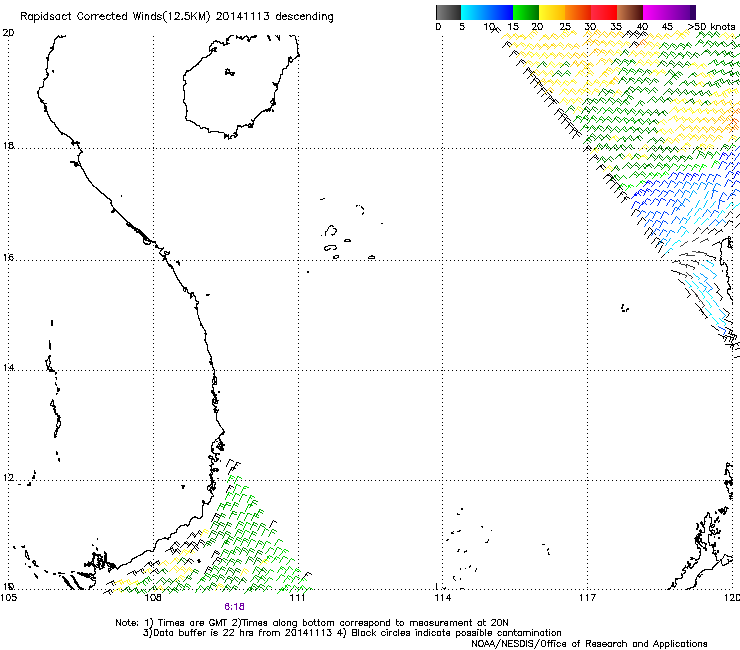Image resolution: width=740 pixels, height=650 pixels.
Task: Click the Hainan island outline on the map
Action: pos(241,86)
